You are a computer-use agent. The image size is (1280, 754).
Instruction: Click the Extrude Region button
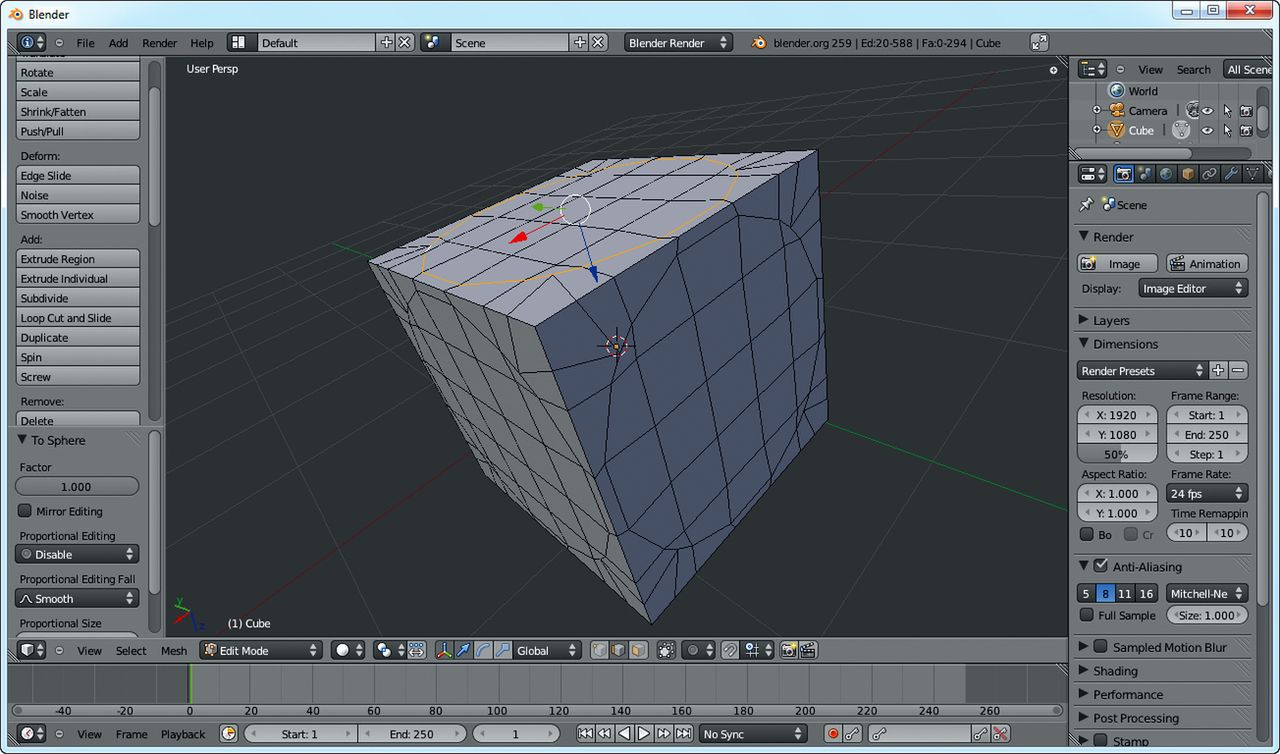point(77,259)
